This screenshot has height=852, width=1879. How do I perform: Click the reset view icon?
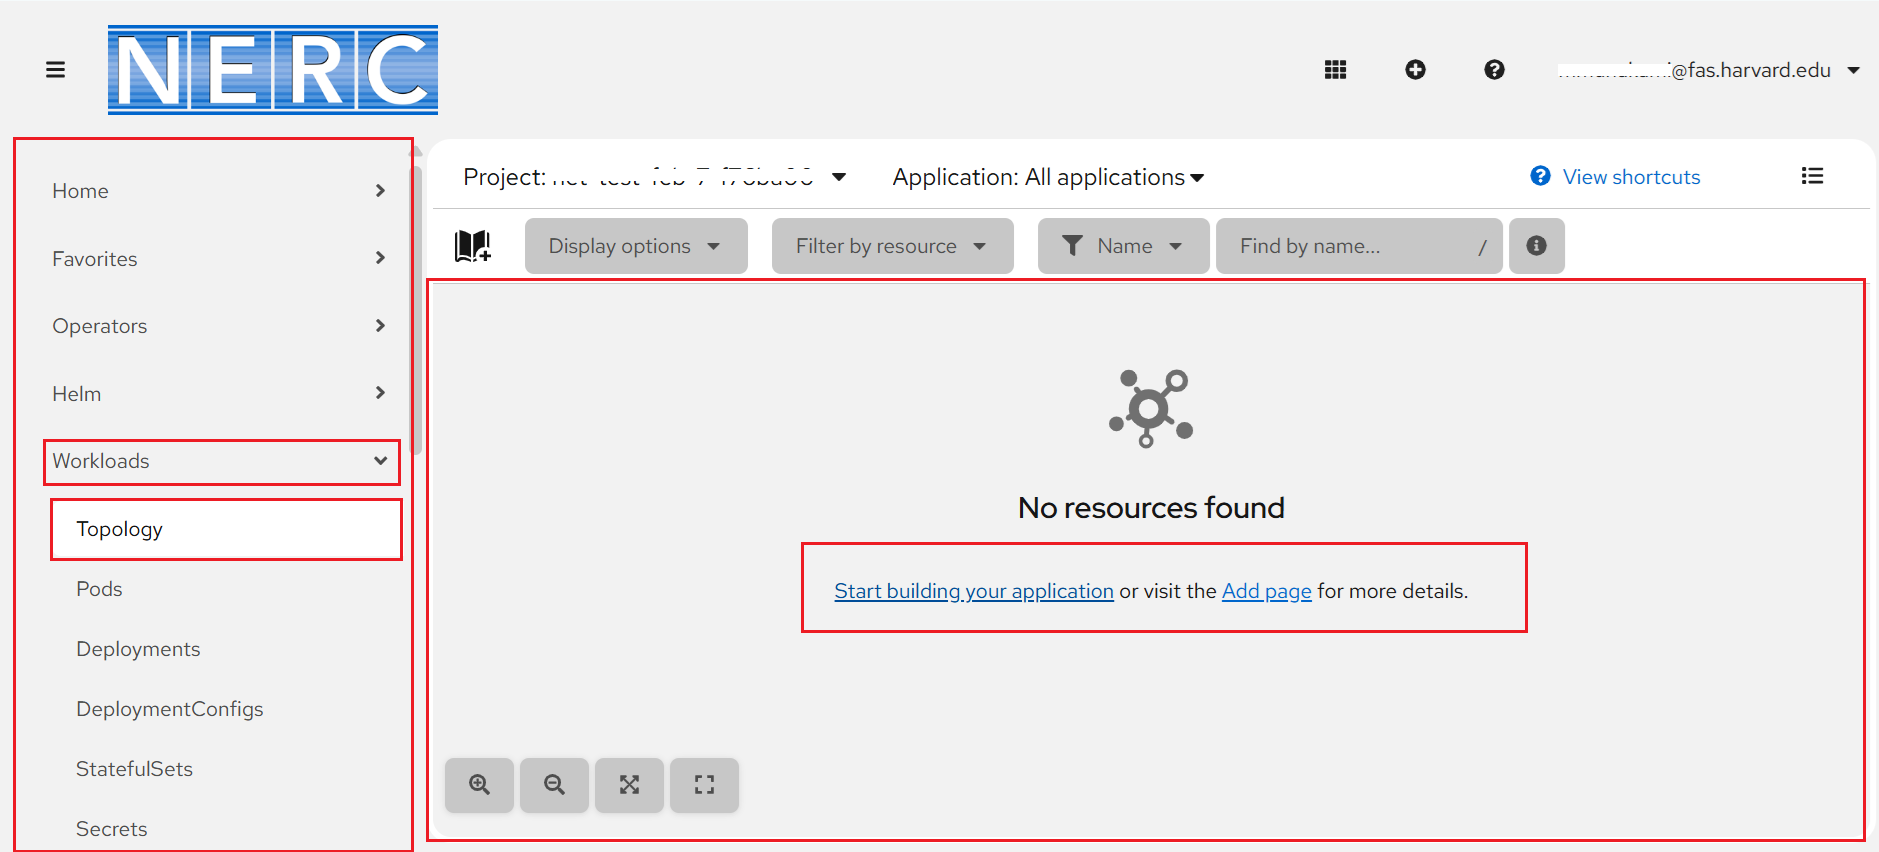point(704,785)
